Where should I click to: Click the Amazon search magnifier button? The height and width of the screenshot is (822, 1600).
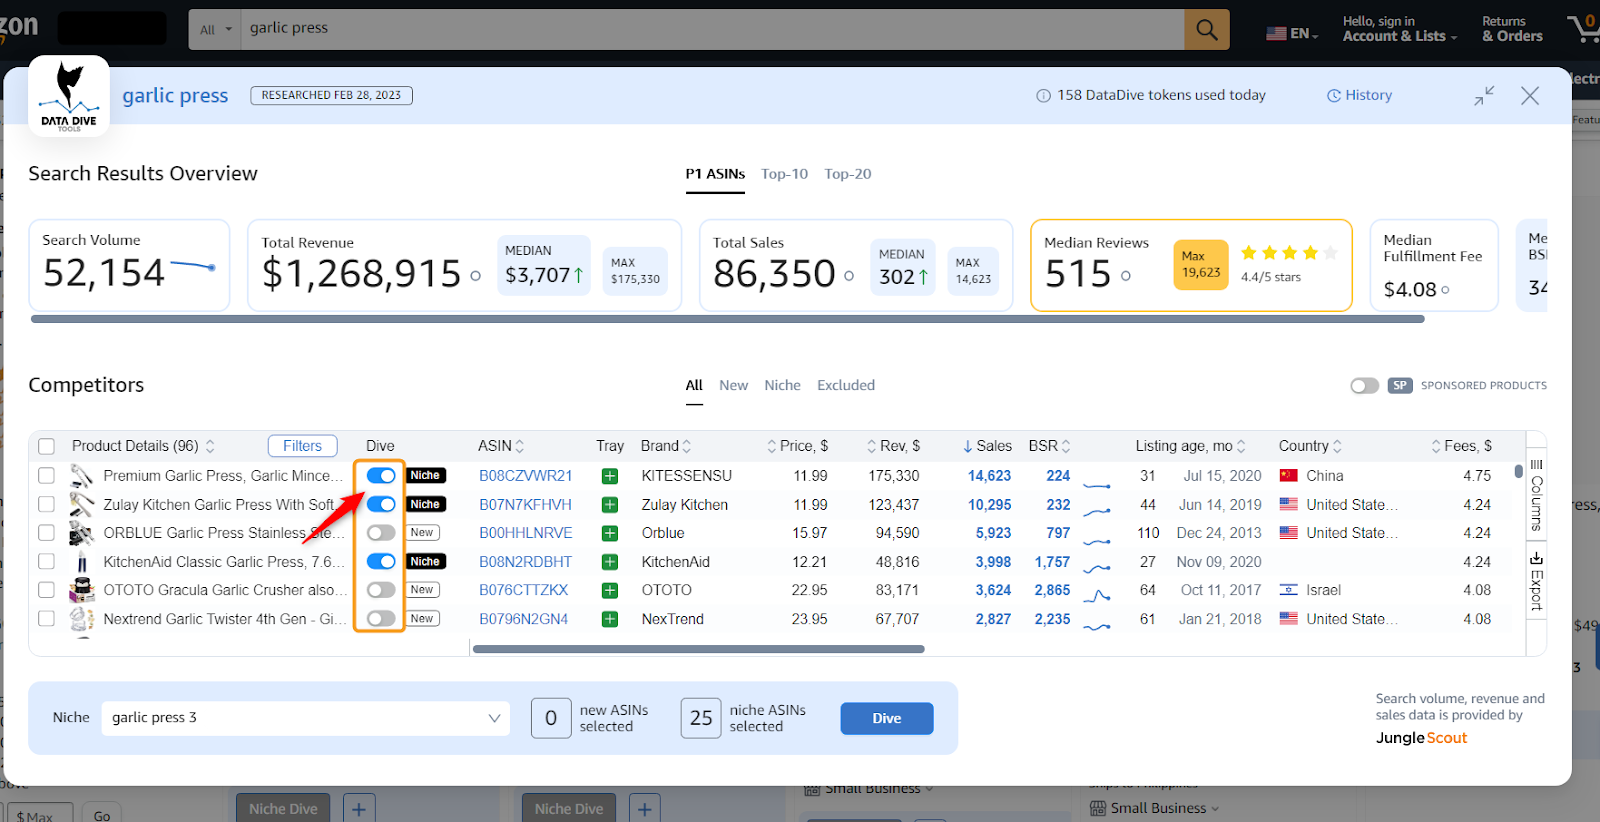[x=1207, y=30]
